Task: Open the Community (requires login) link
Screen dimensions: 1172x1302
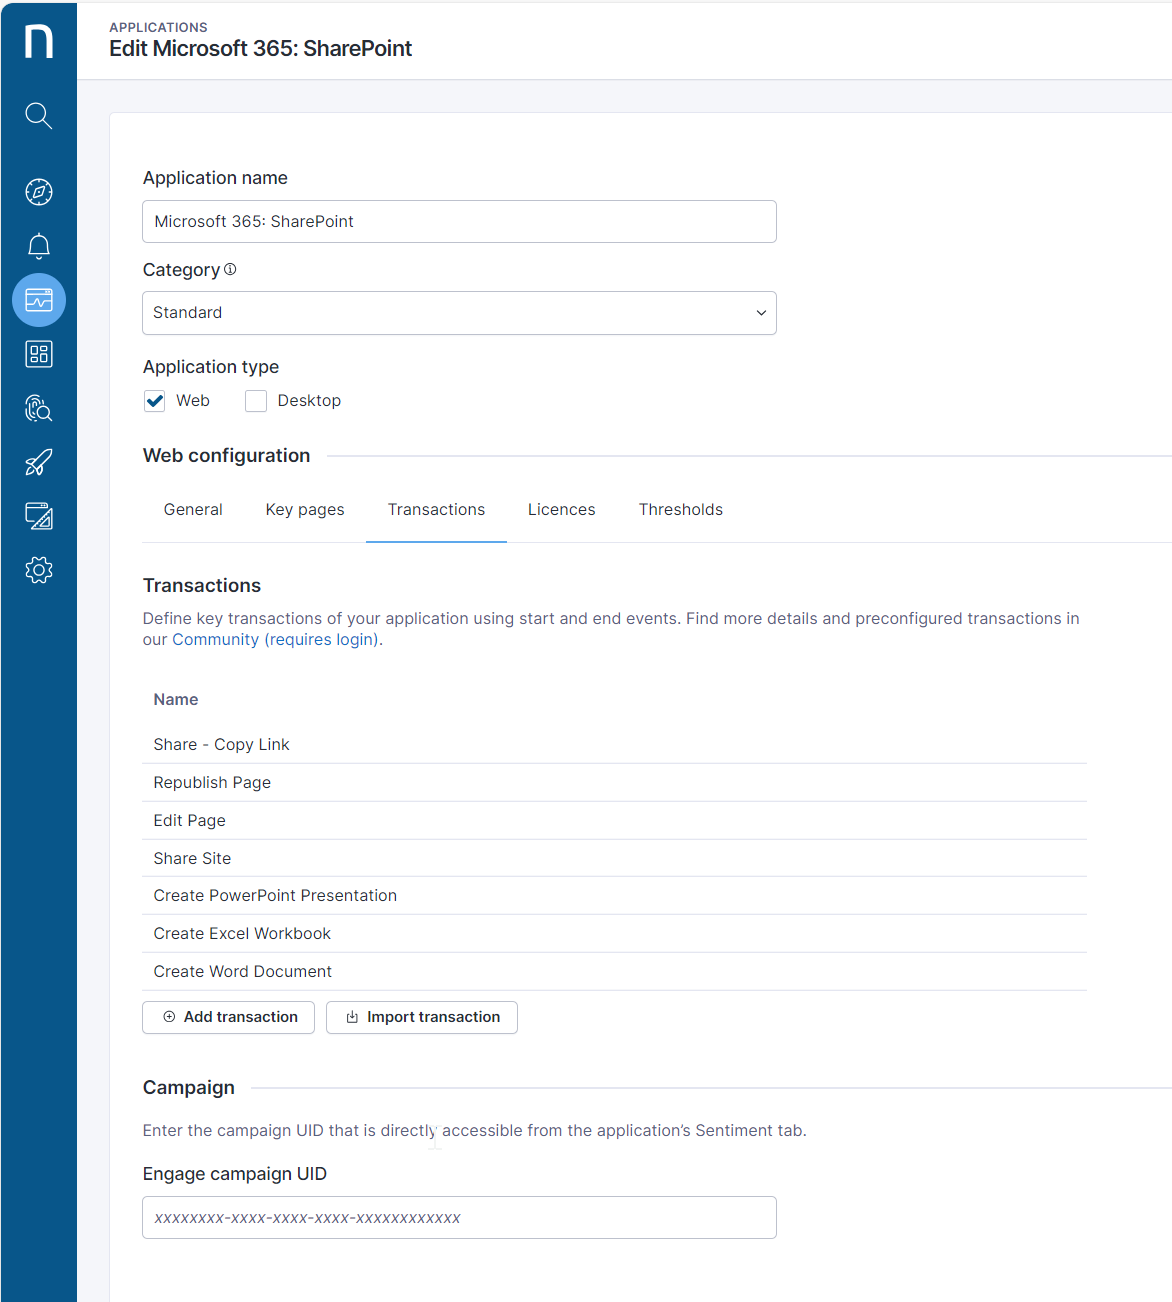Action: [x=275, y=640]
